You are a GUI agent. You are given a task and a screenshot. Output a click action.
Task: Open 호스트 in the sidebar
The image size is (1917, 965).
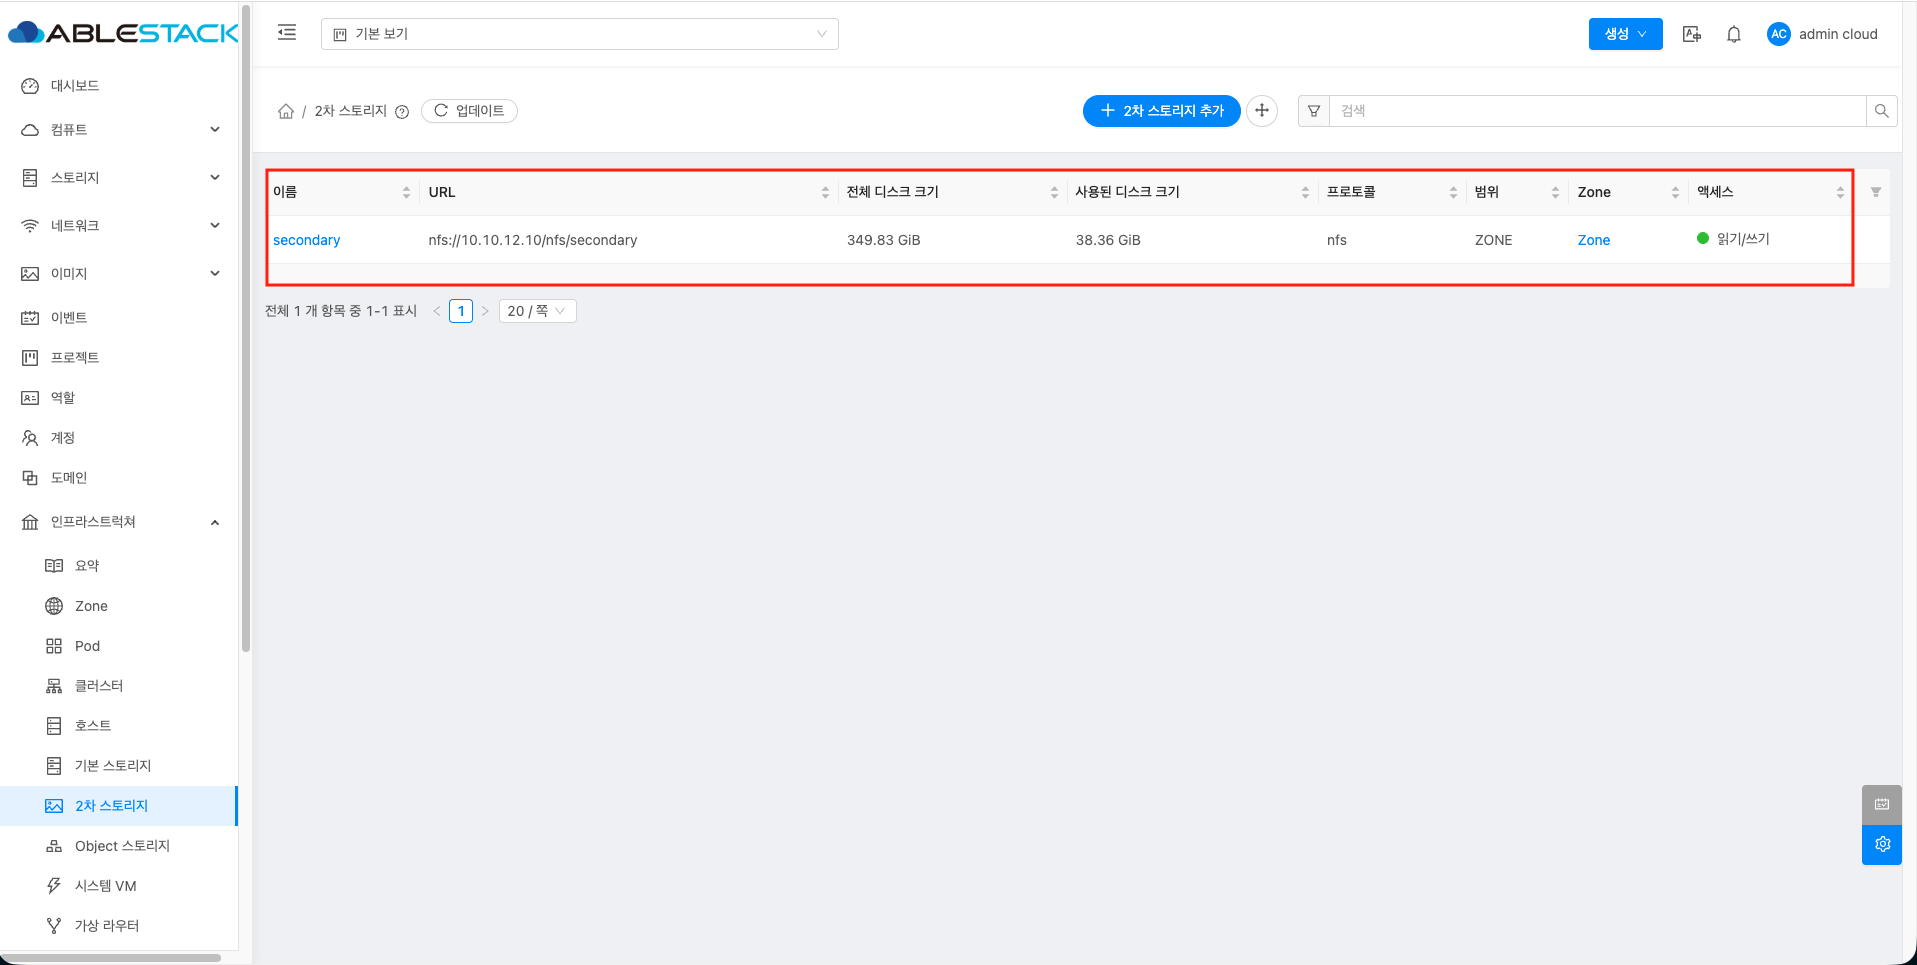120,726
